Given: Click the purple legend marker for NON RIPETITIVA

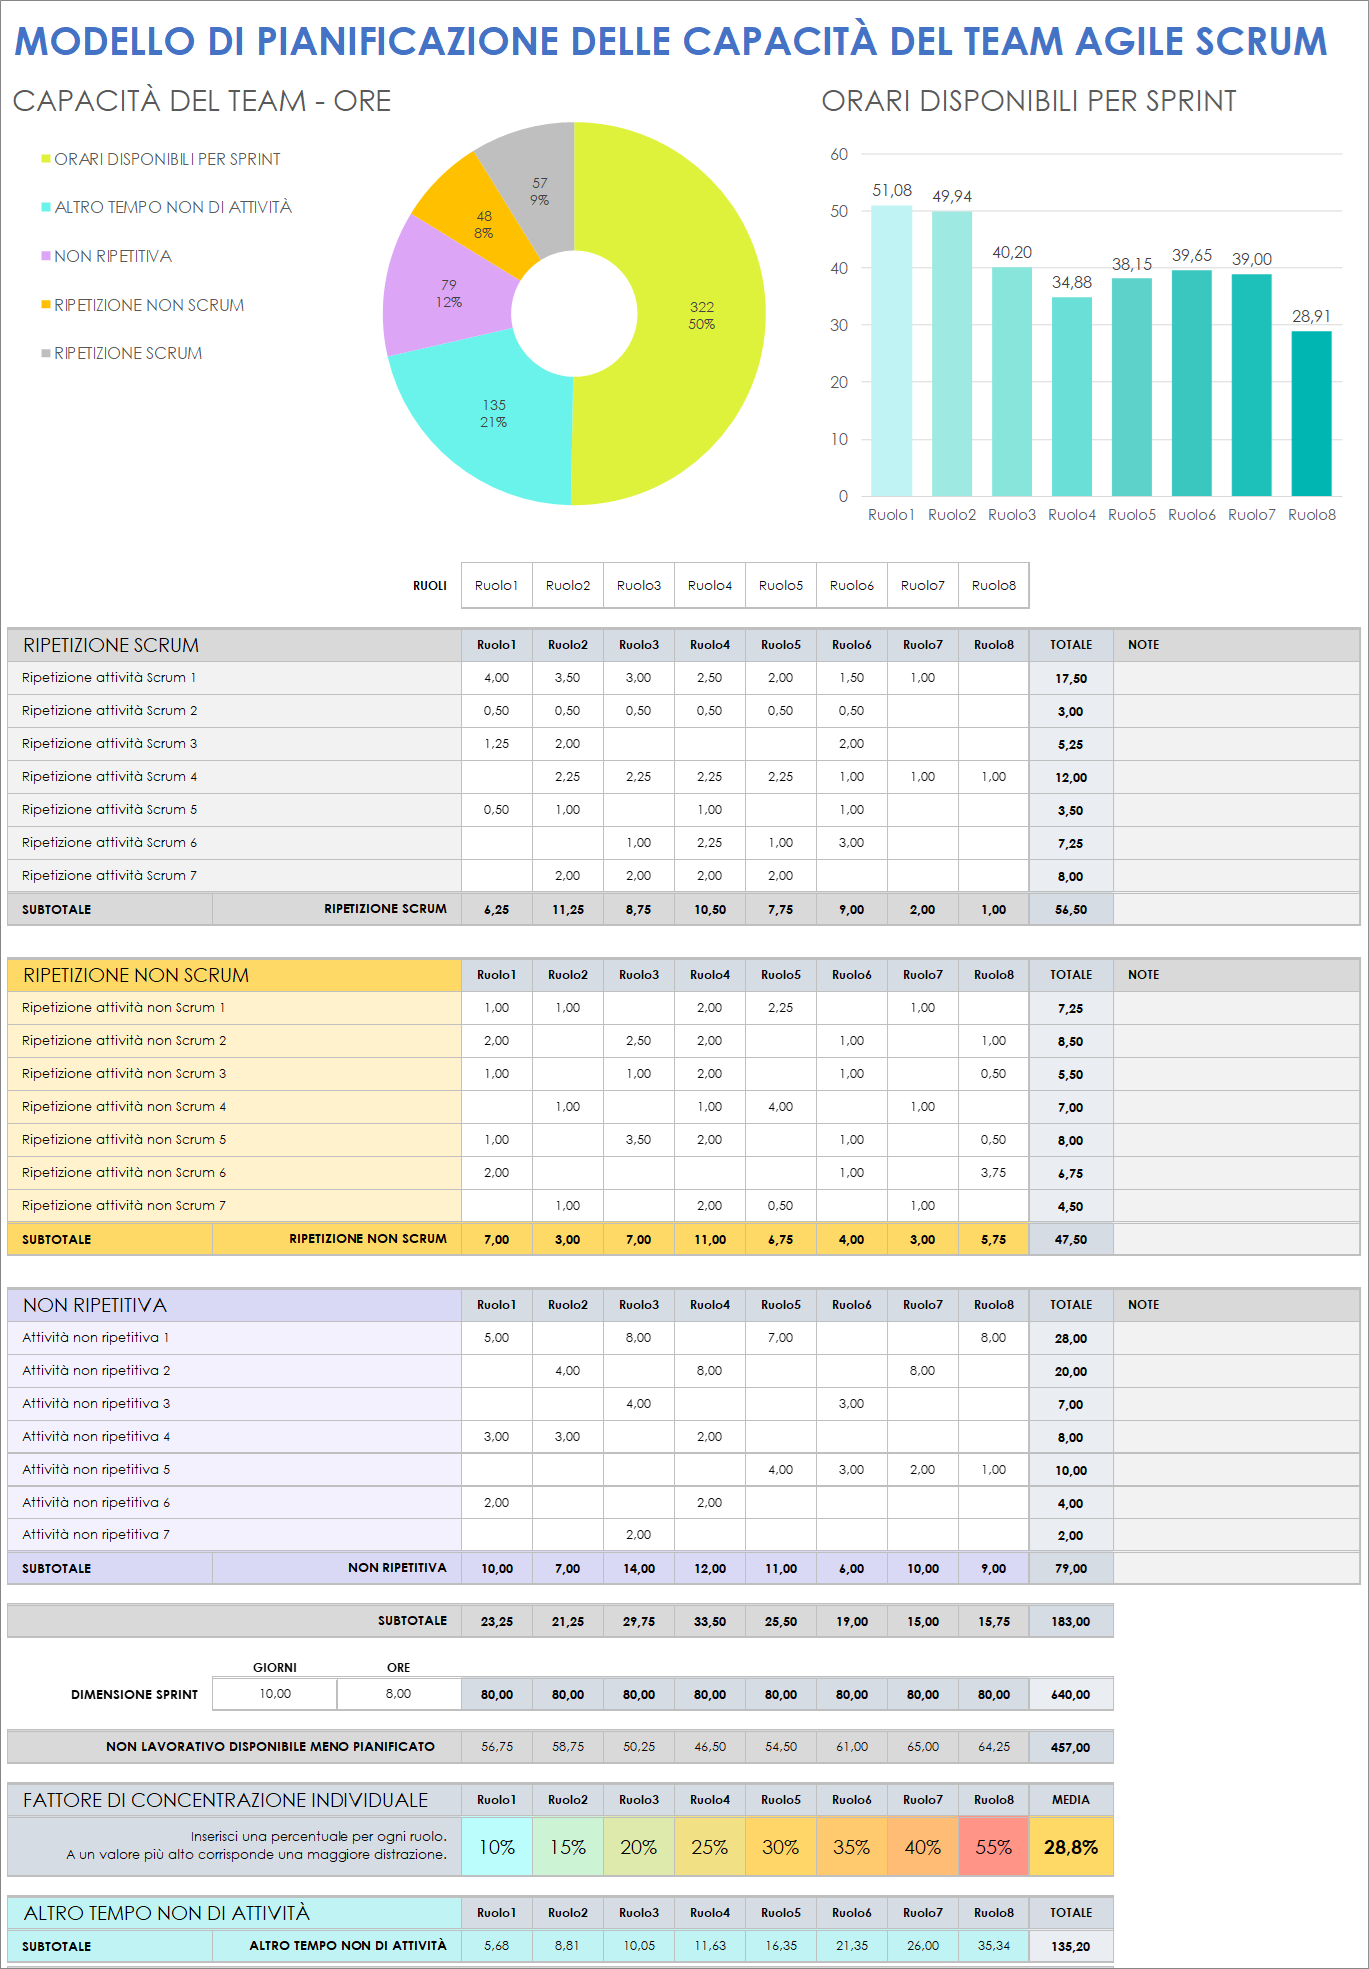Looking at the screenshot, I should (46, 256).
